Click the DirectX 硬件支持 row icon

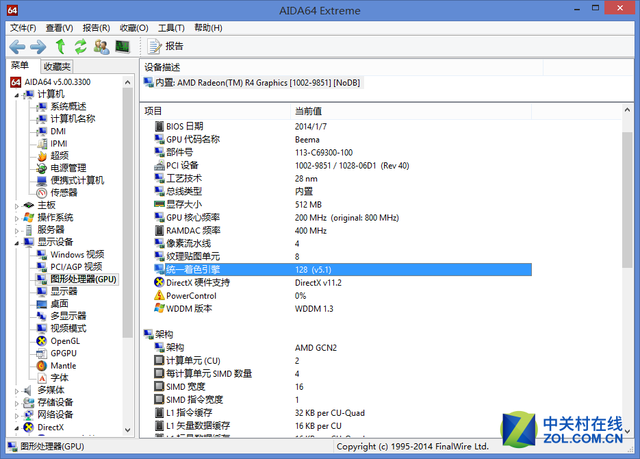[159, 282]
